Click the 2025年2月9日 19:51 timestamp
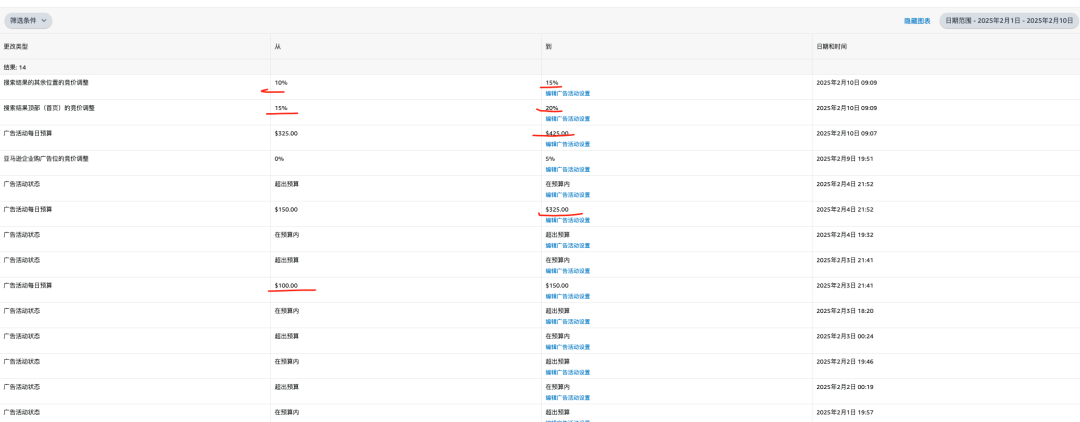 point(845,158)
